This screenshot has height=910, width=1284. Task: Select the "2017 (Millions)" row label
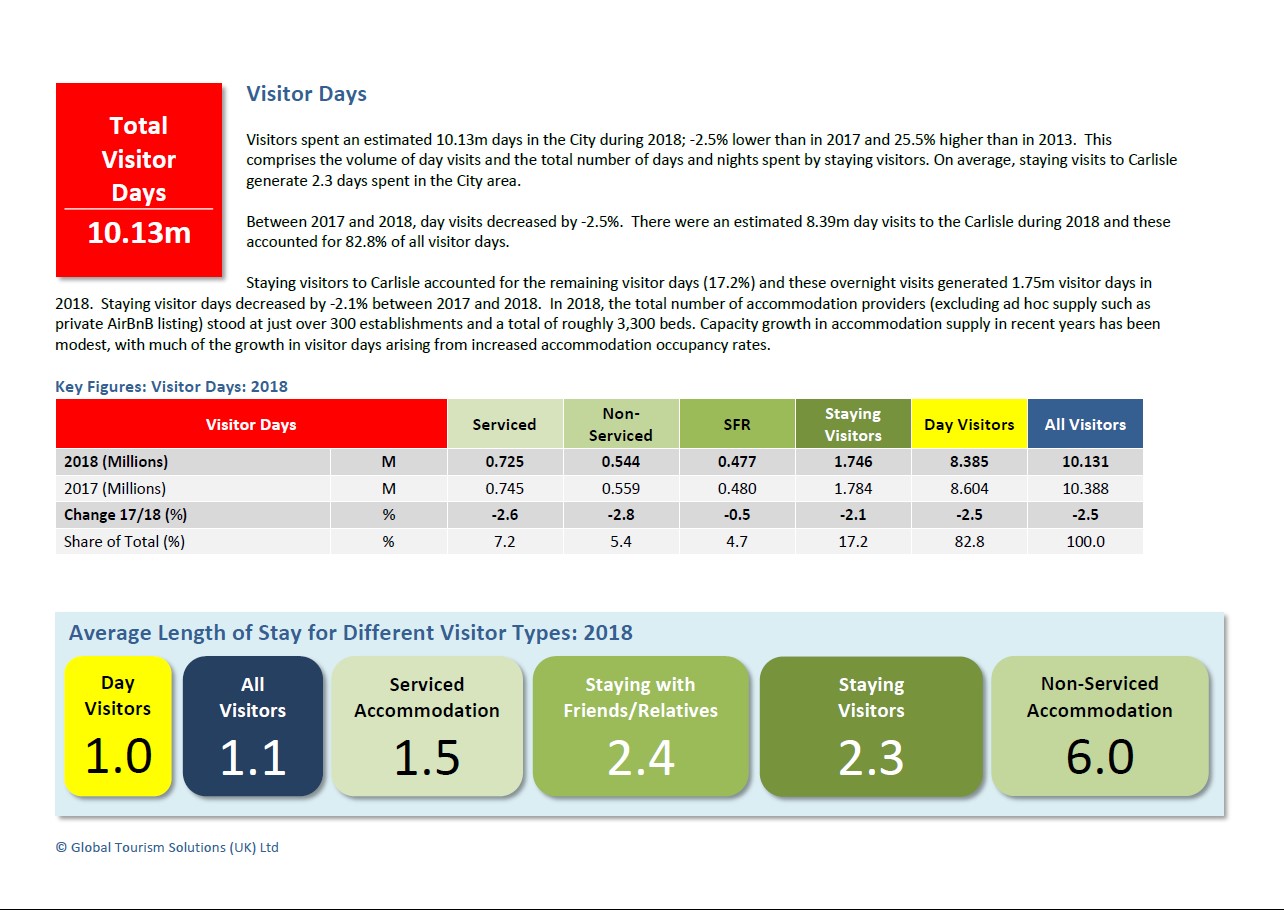115,489
